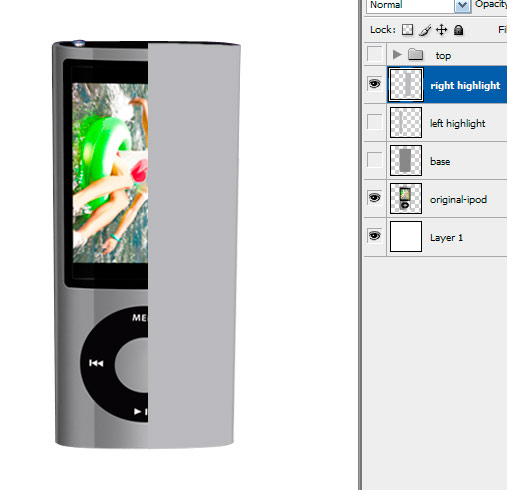This screenshot has width=507, height=490.
Task: Hide the original-ipod layer
Action: coord(375,198)
